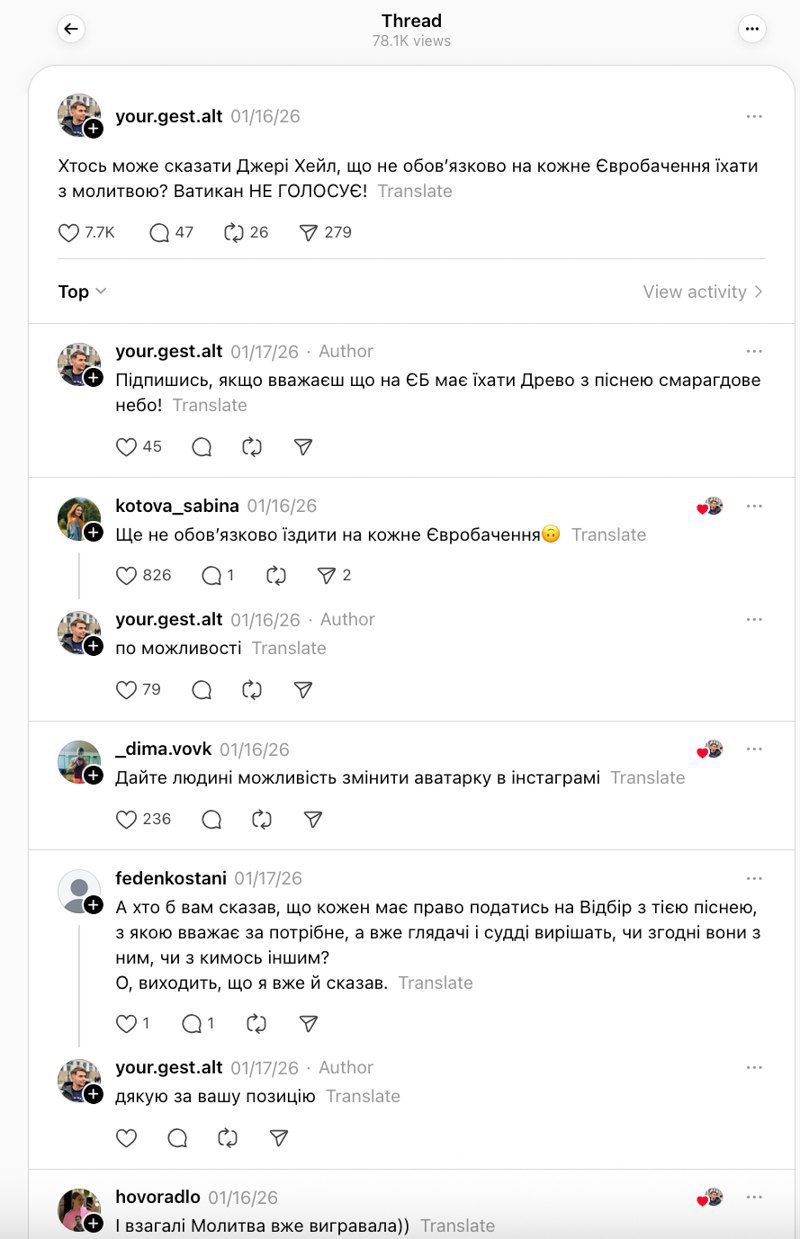Screen dimensions: 800x1239
Task: Repost _dima.vovk's comment
Action: pyautogui.click(x=262, y=820)
